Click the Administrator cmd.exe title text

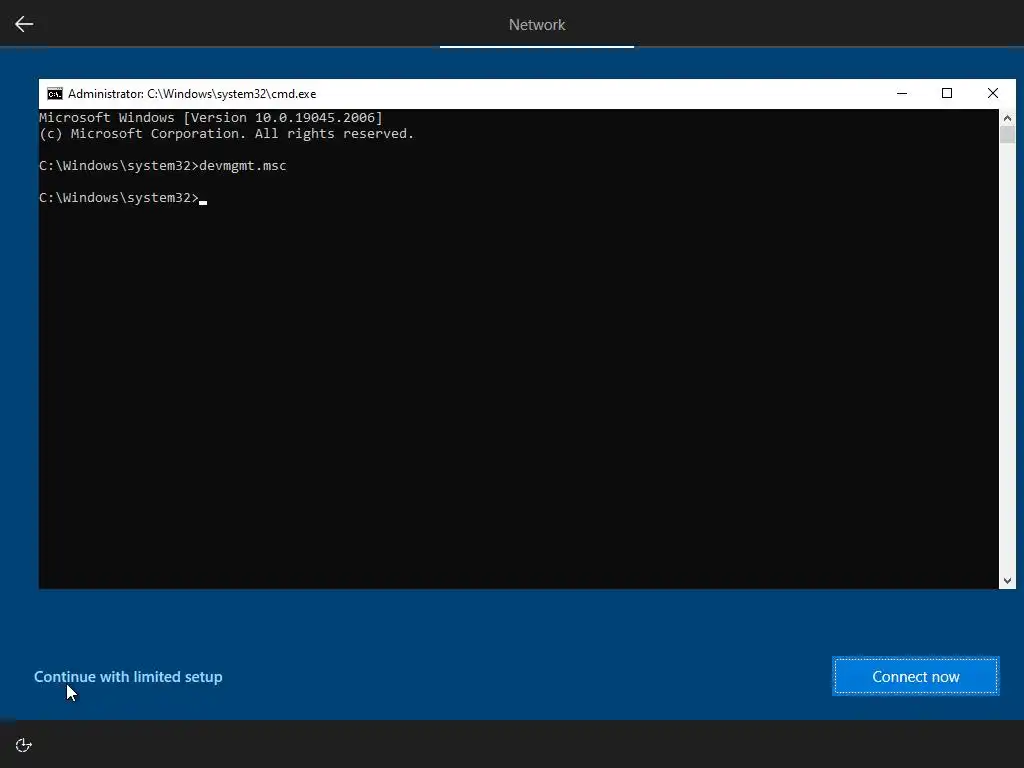[x=192, y=94]
